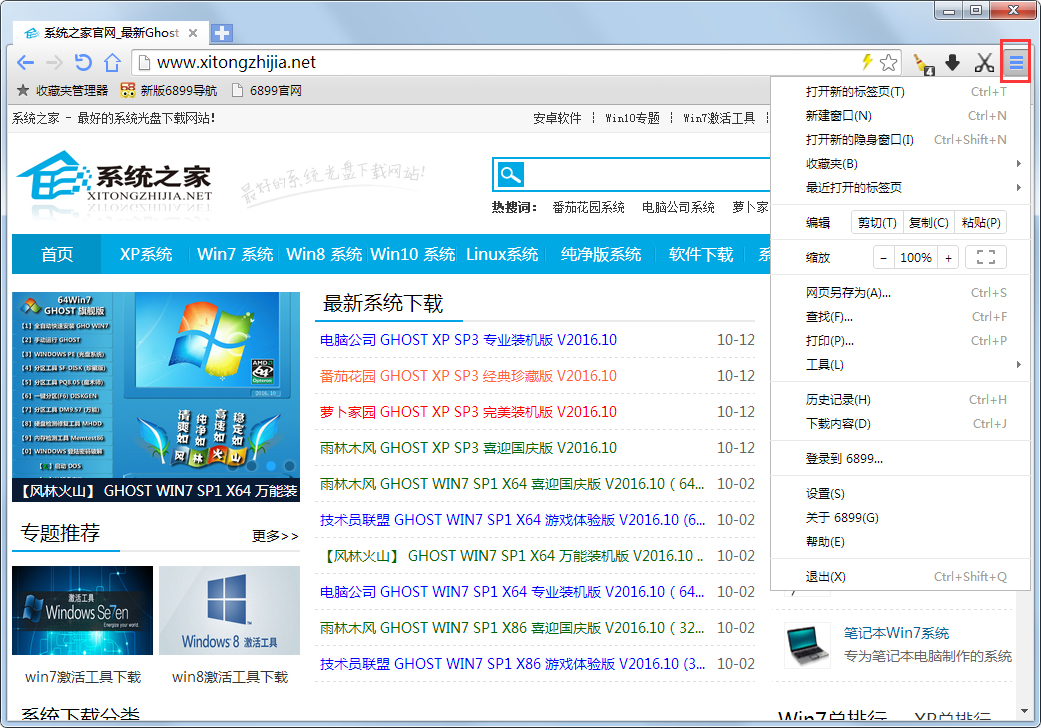Viewport: 1041px width, 728px height.
Task: Open the 纯净版系统 navigation link
Action: [601, 254]
